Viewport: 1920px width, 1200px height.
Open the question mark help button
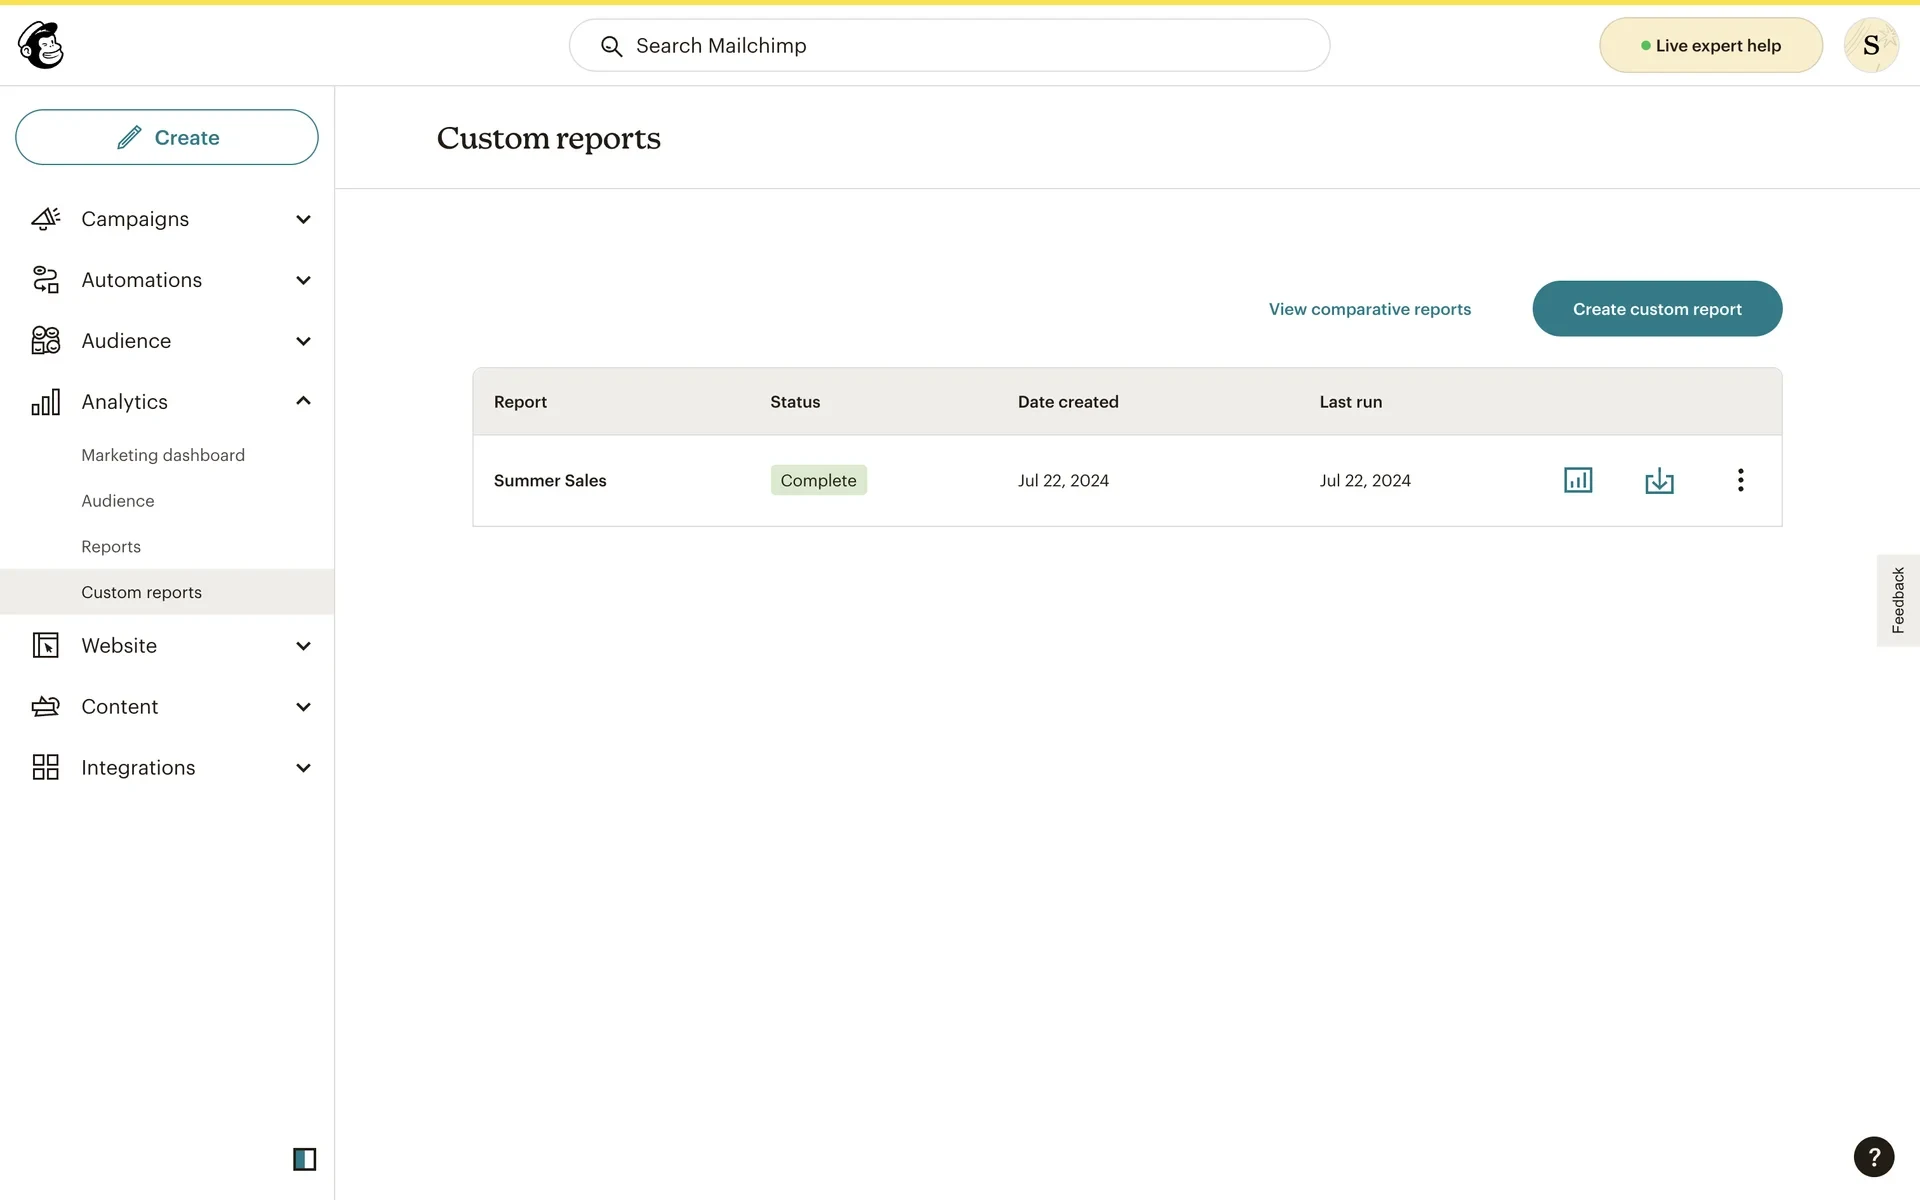(1873, 1157)
